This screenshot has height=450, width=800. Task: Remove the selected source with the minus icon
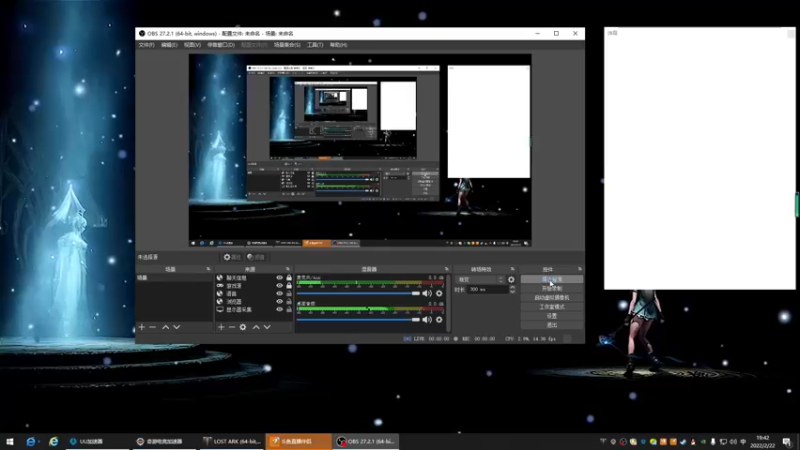pyautogui.click(x=232, y=327)
